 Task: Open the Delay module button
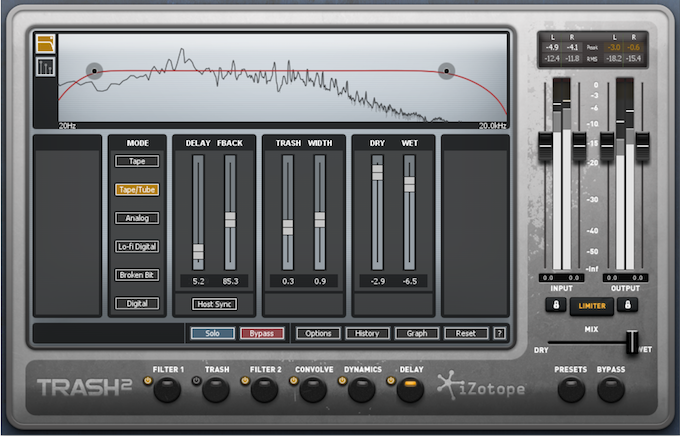(410, 390)
